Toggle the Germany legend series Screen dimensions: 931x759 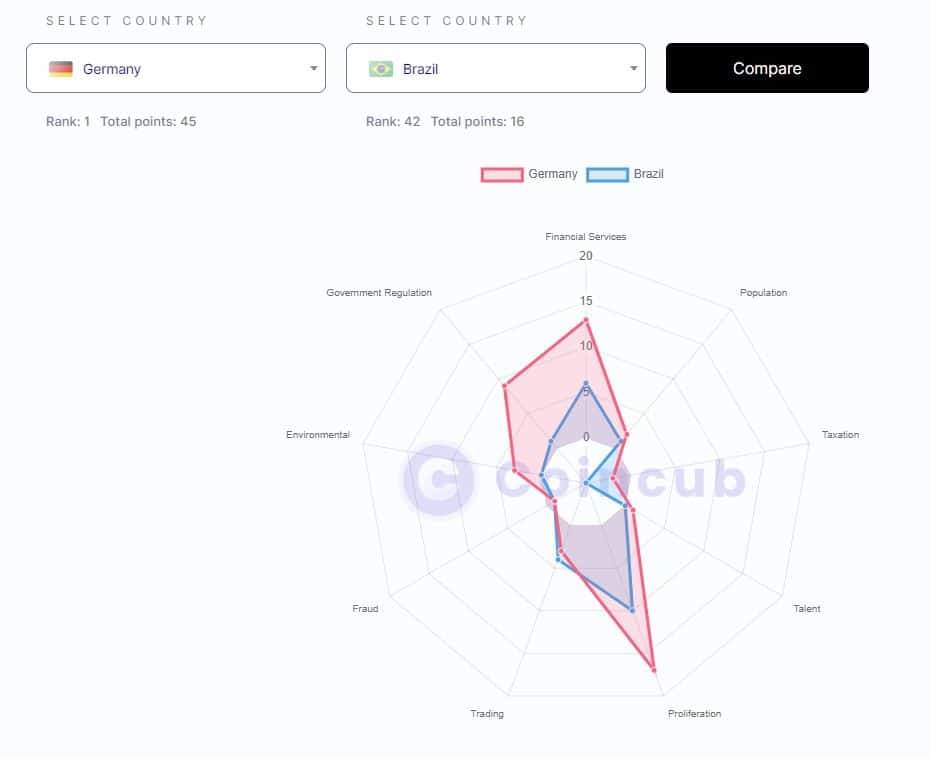(x=530, y=174)
